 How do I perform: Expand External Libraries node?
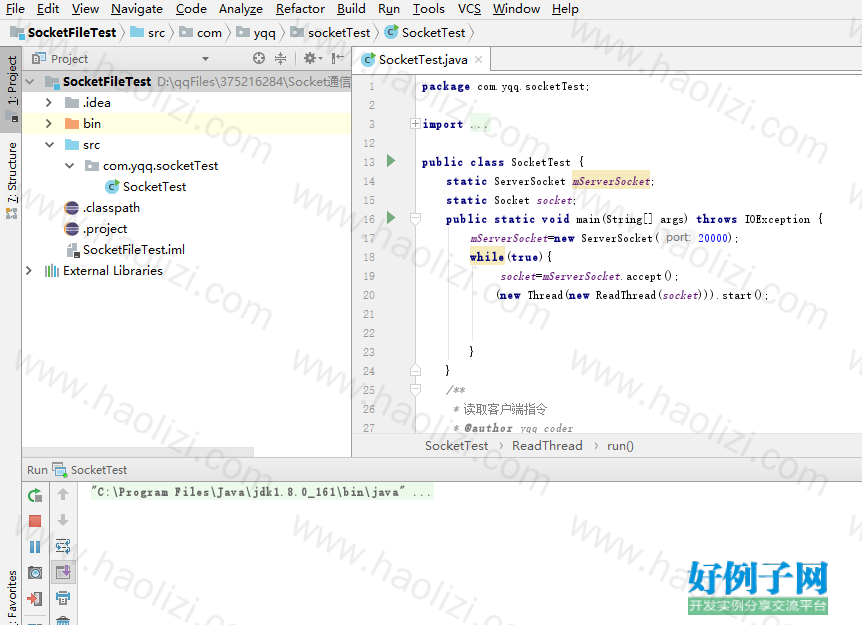29,270
